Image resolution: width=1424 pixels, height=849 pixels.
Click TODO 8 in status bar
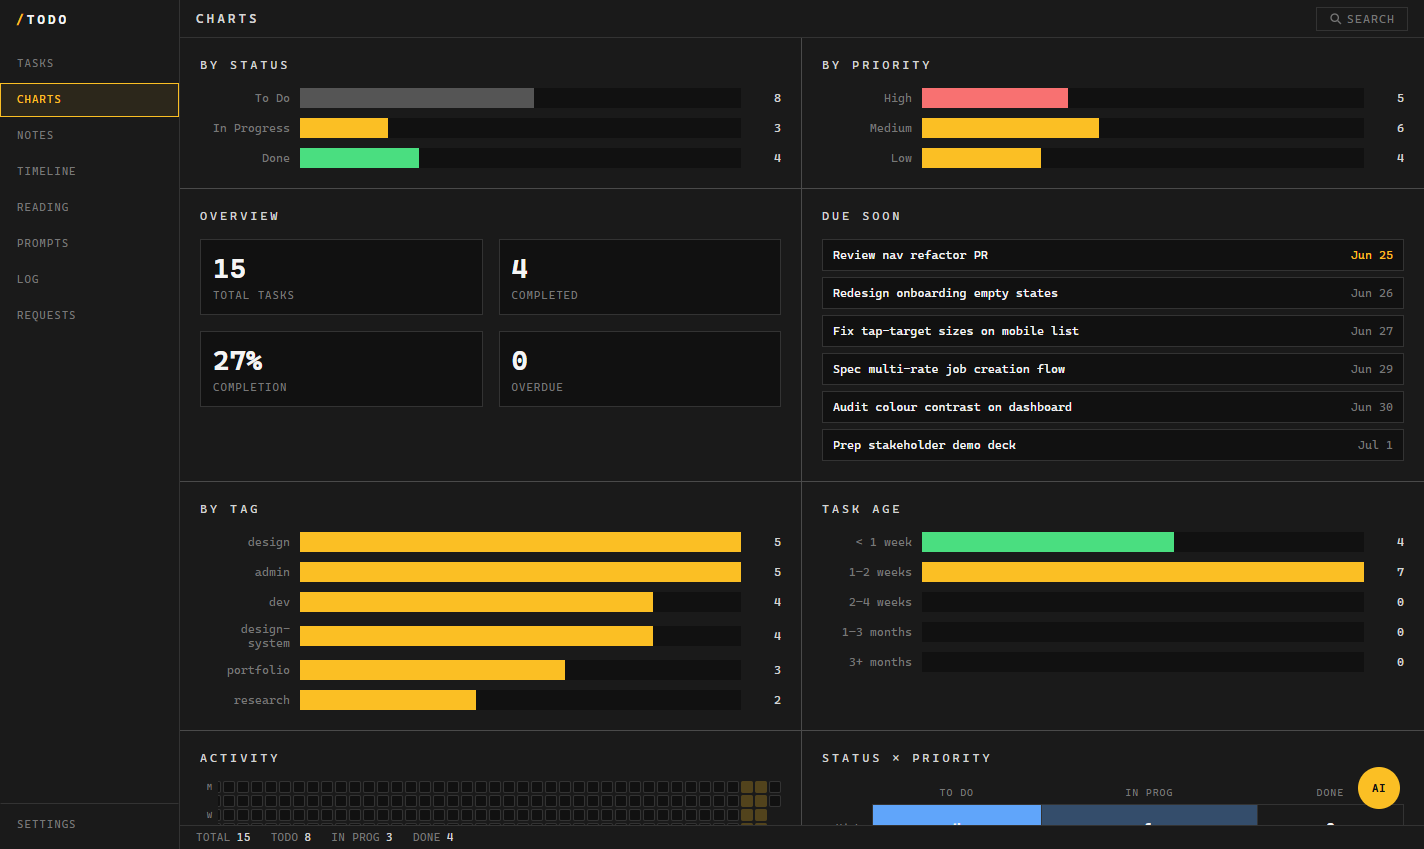(291, 837)
